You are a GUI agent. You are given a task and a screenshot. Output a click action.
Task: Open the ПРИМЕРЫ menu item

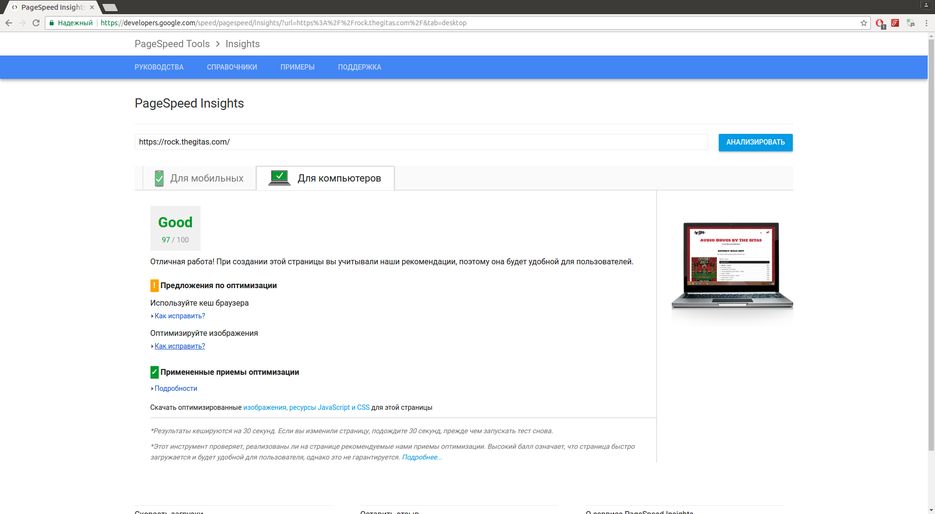pyautogui.click(x=297, y=67)
